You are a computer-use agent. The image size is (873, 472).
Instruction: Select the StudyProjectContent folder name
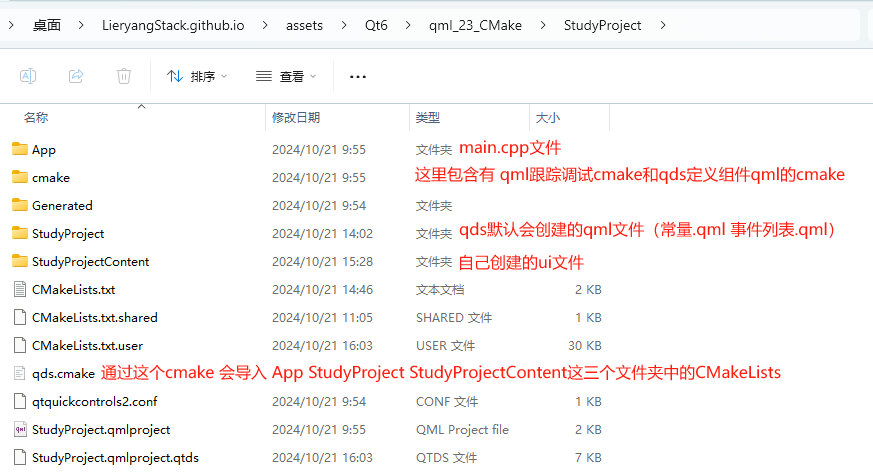(x=91, y=262)
